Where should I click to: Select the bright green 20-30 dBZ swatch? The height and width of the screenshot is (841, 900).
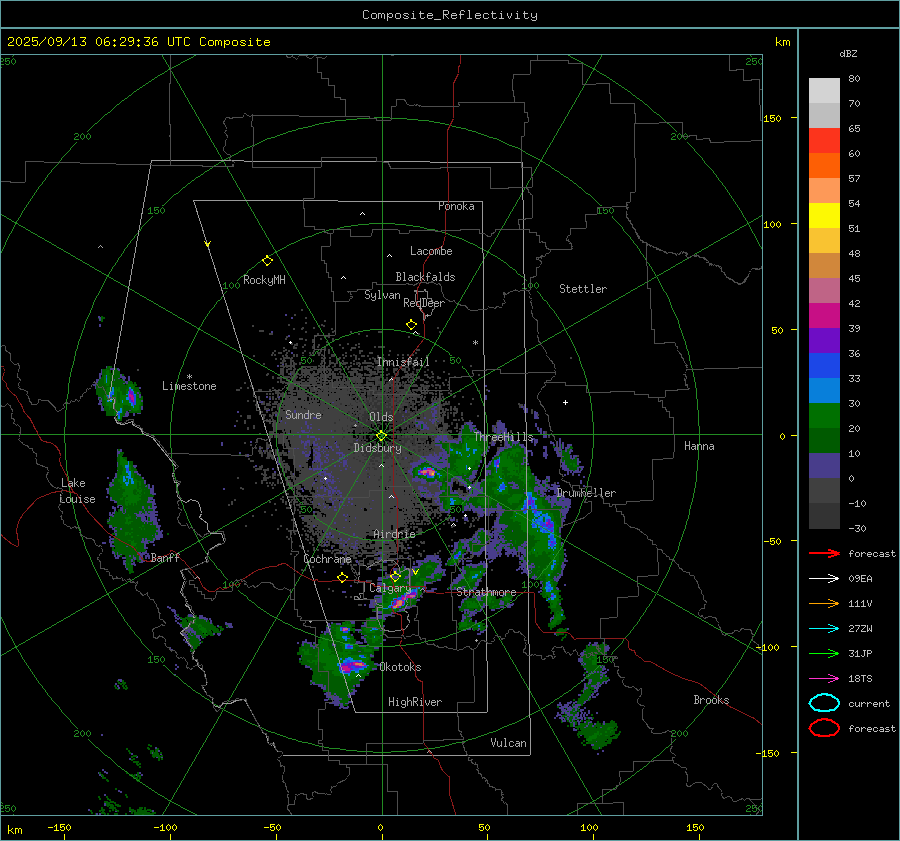tap(824, 416)
